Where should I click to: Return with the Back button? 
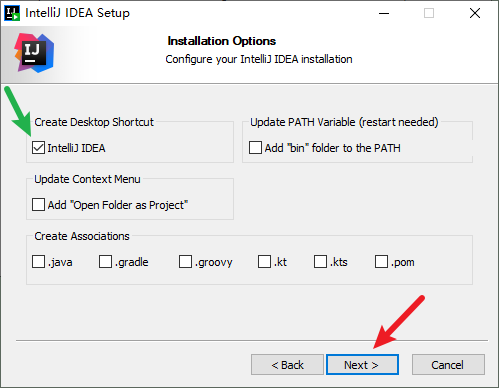[x=287, y=365]
